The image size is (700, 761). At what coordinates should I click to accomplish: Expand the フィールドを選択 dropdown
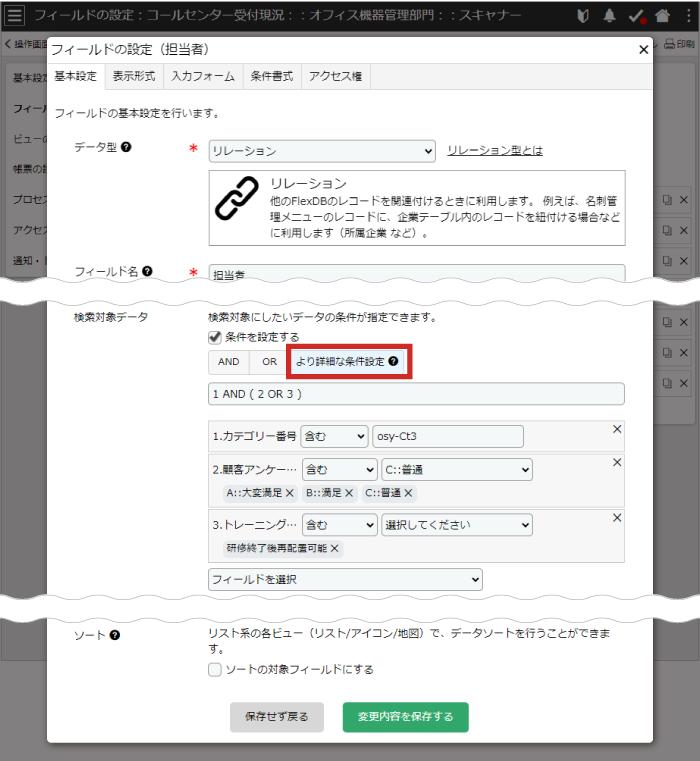tap(345, 579)
